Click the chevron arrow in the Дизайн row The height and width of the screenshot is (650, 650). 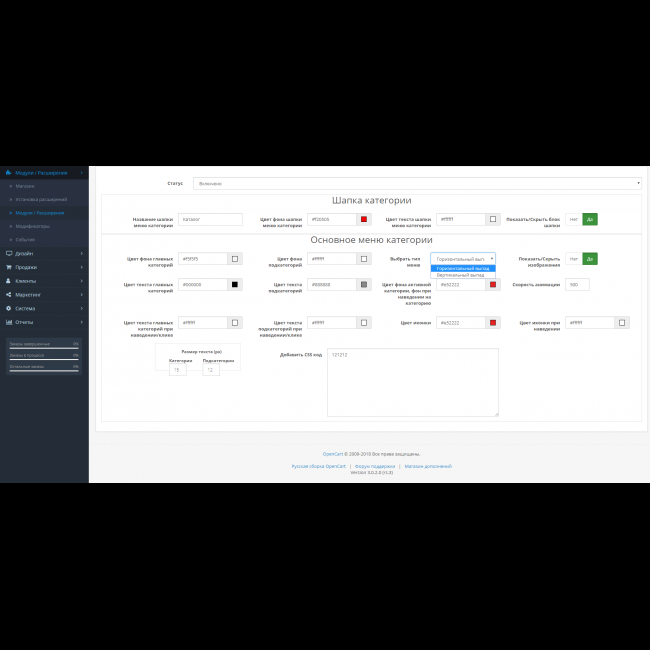pos(81,253)
